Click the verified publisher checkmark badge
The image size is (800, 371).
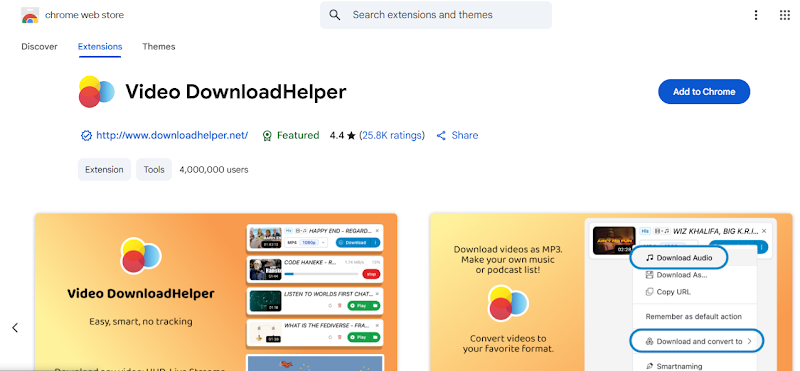[86, 136]
